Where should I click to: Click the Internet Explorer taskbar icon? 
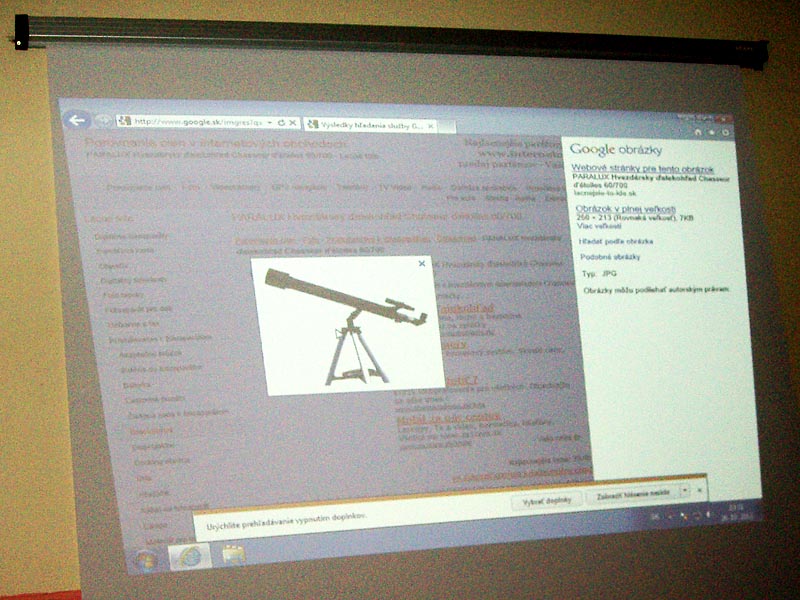click(189, 556)
